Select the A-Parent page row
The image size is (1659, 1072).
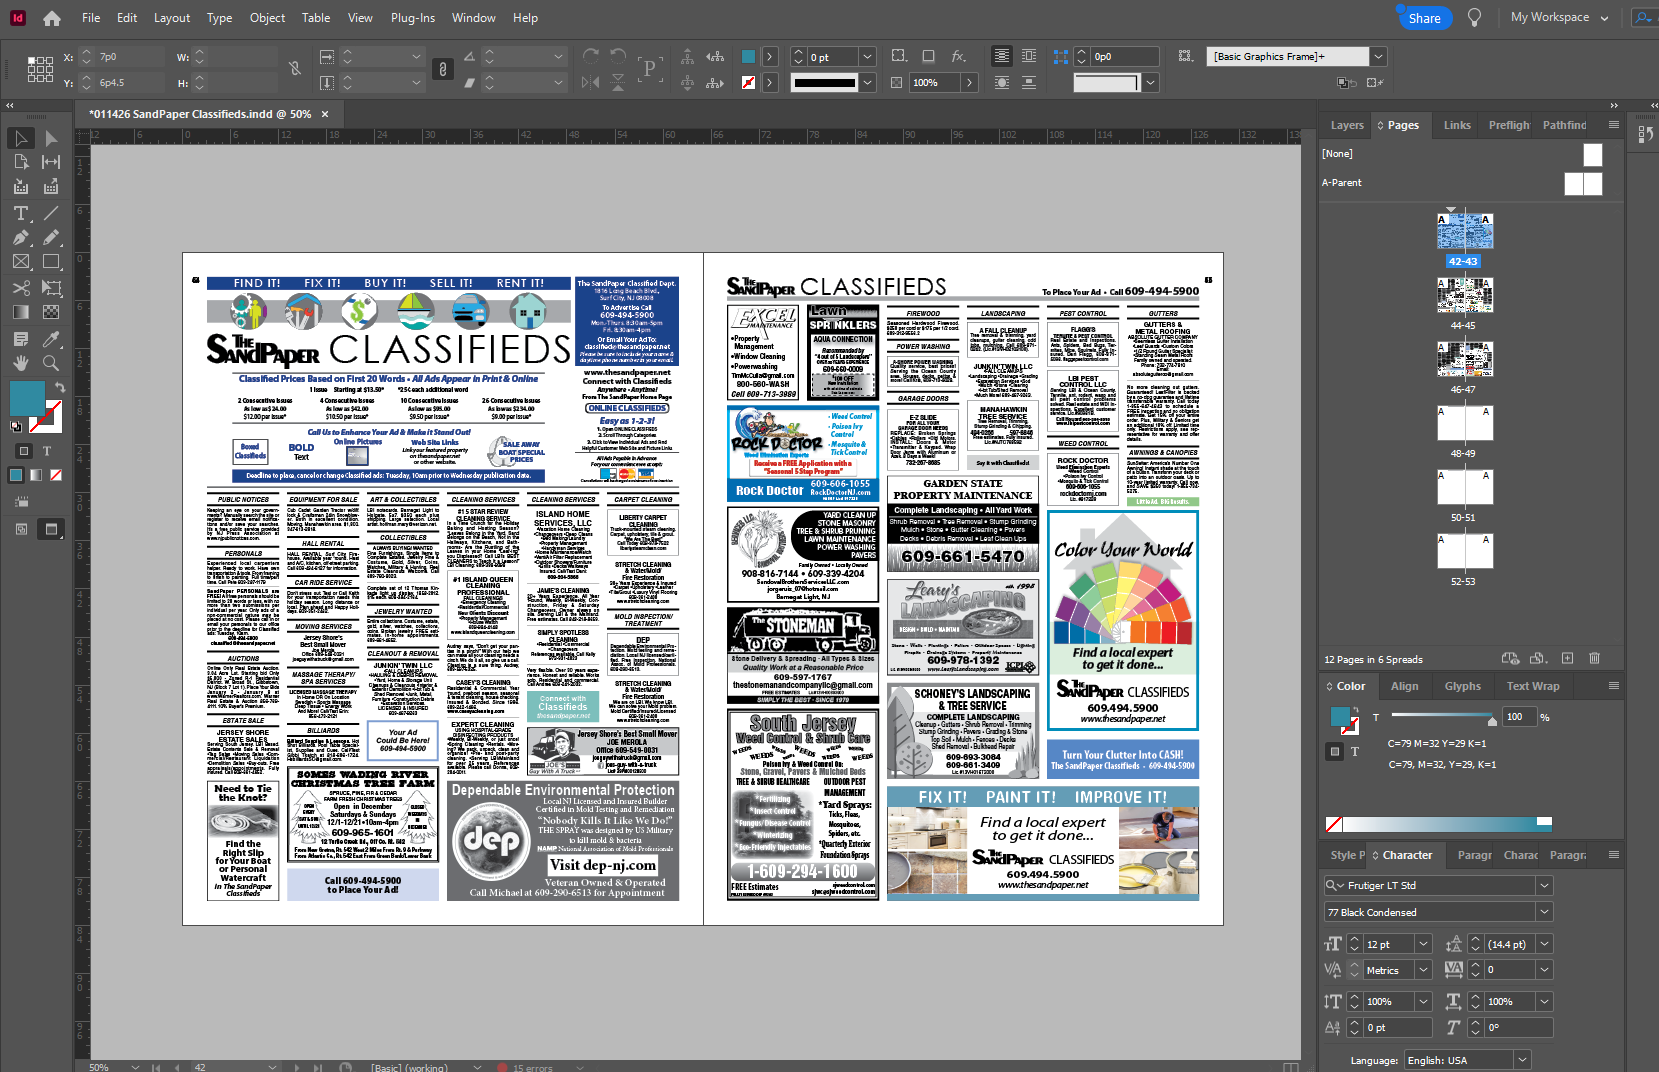[x=1463, y=183]
